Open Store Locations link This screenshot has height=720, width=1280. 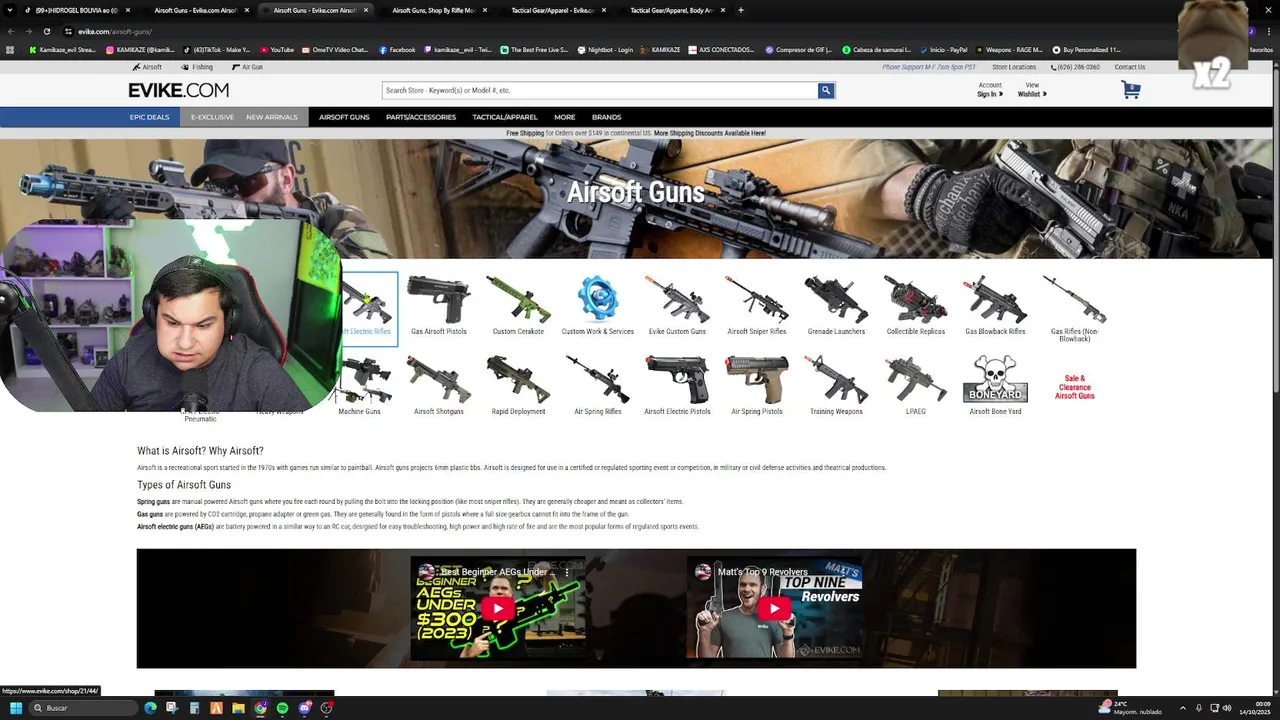[x=1014, y=67]
